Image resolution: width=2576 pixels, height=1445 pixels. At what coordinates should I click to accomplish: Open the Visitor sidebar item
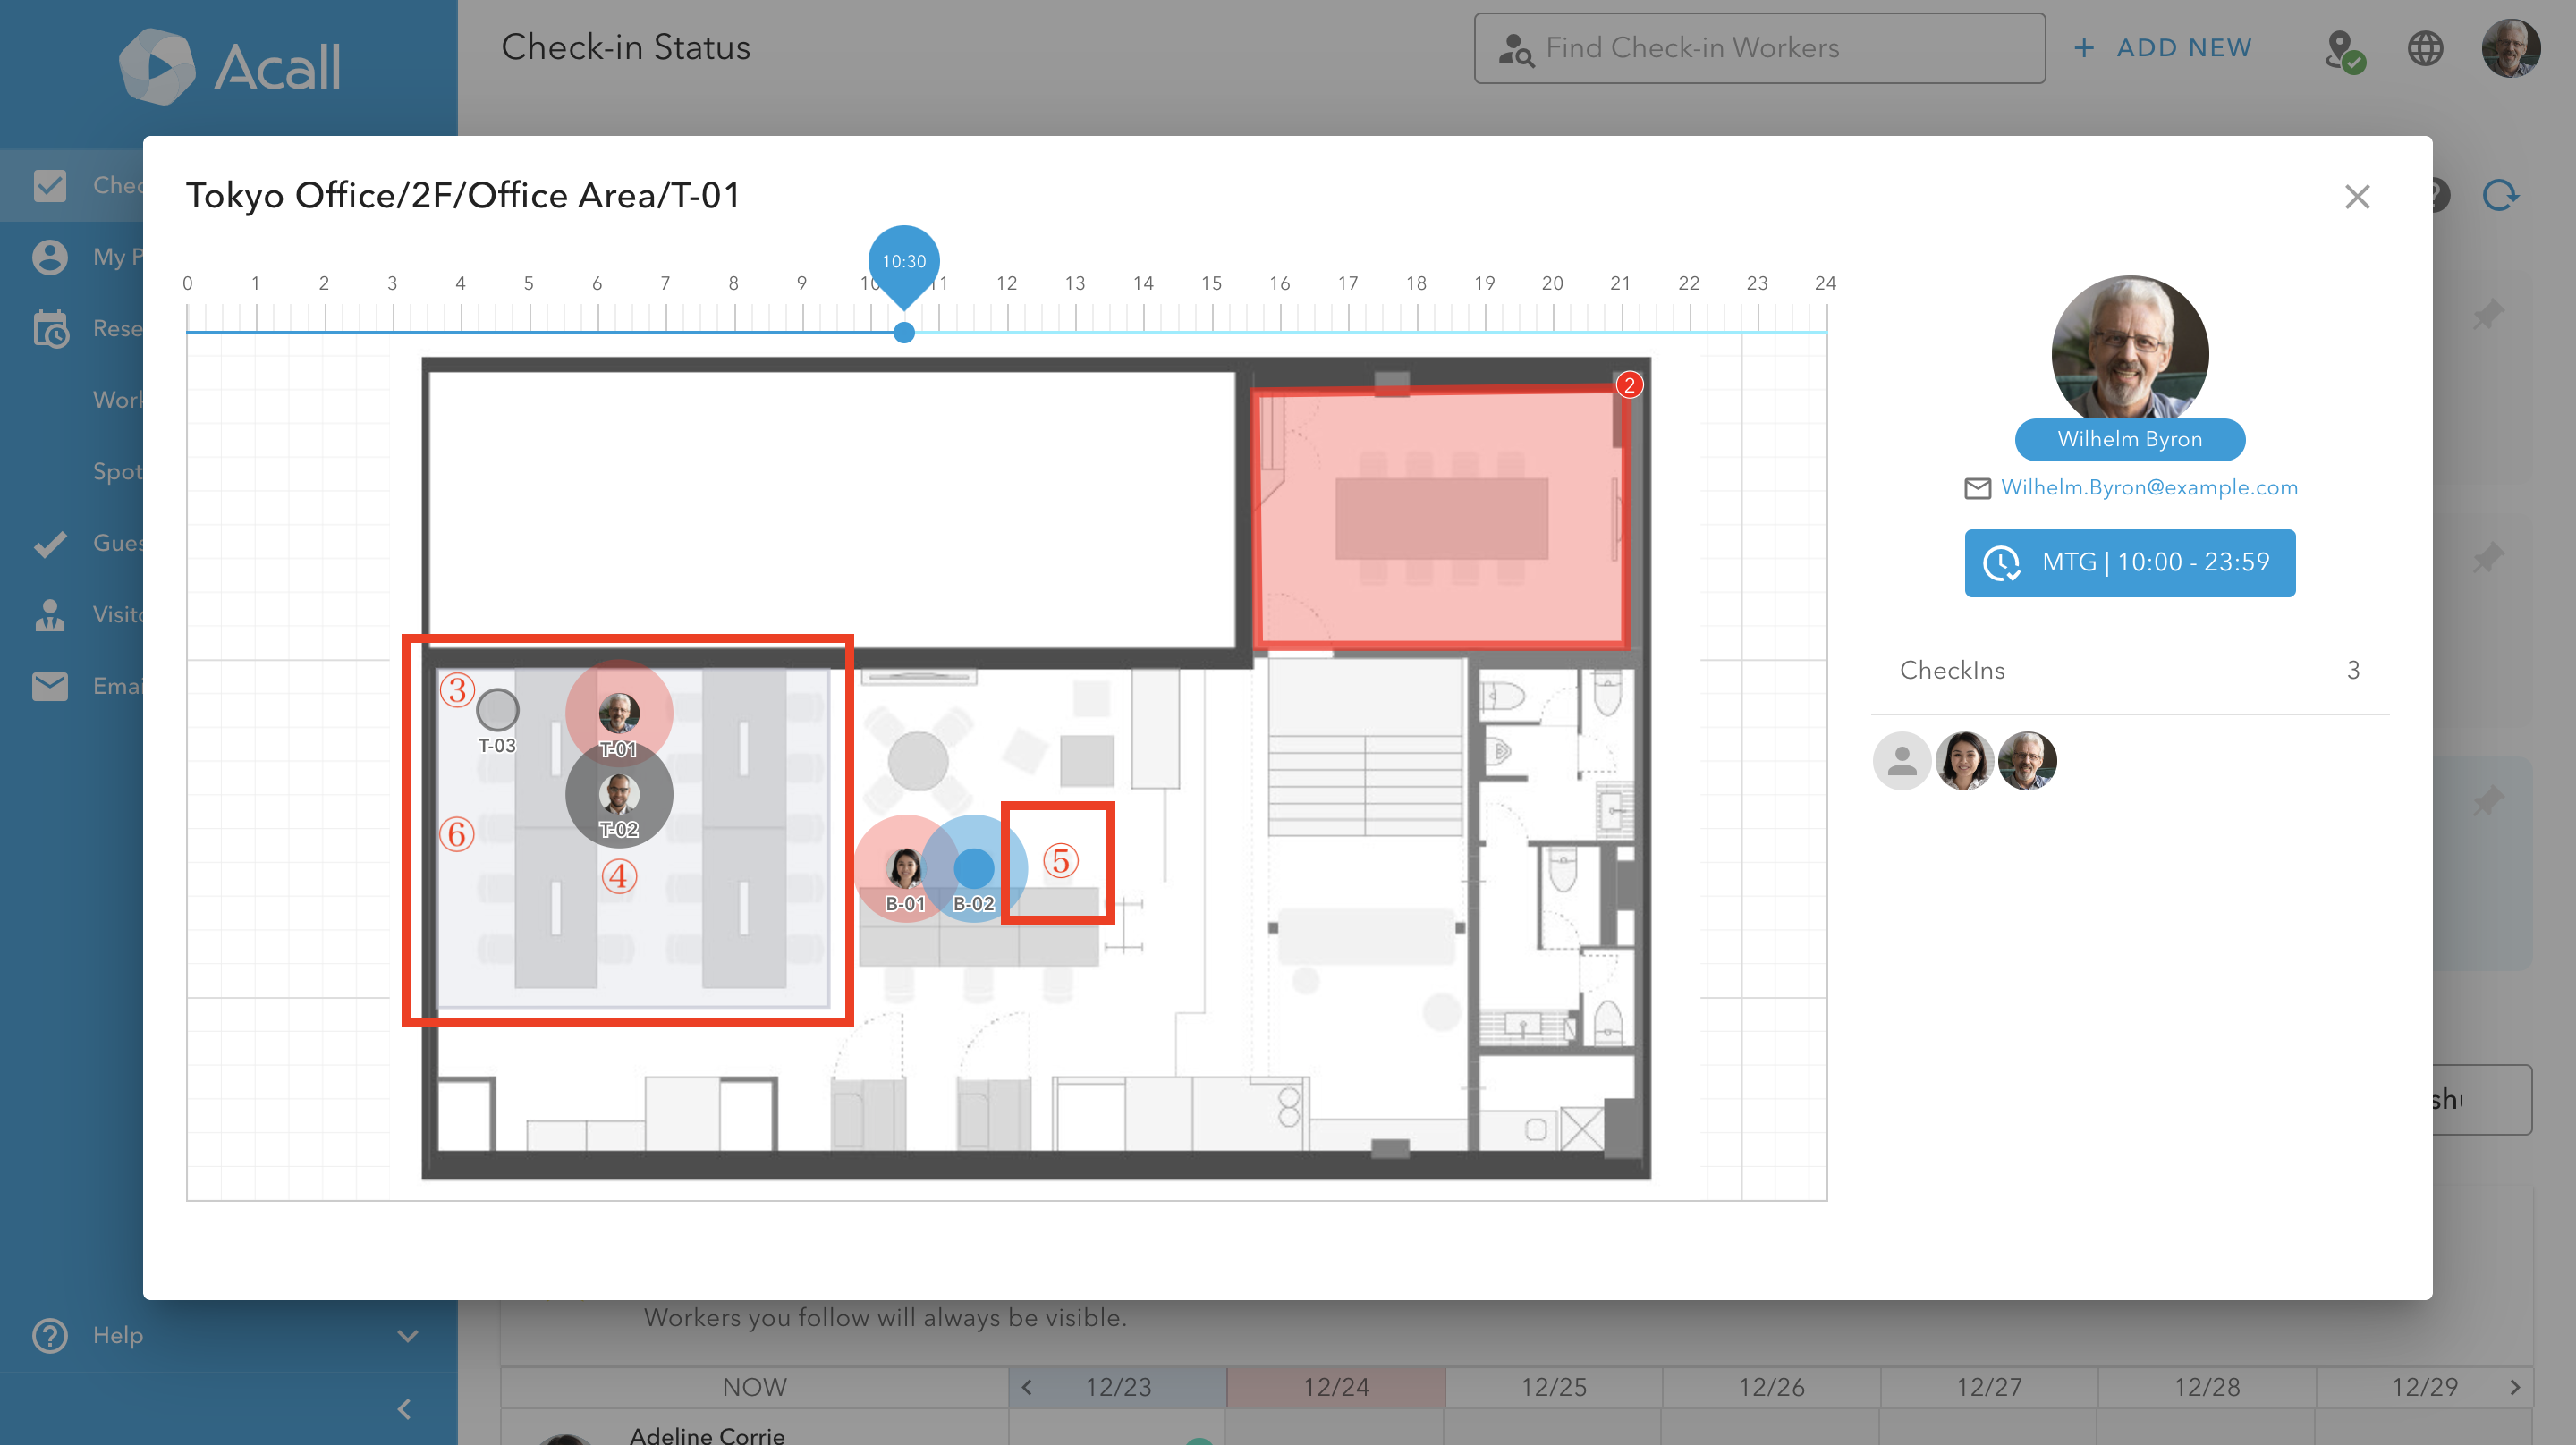coord(72,614)
